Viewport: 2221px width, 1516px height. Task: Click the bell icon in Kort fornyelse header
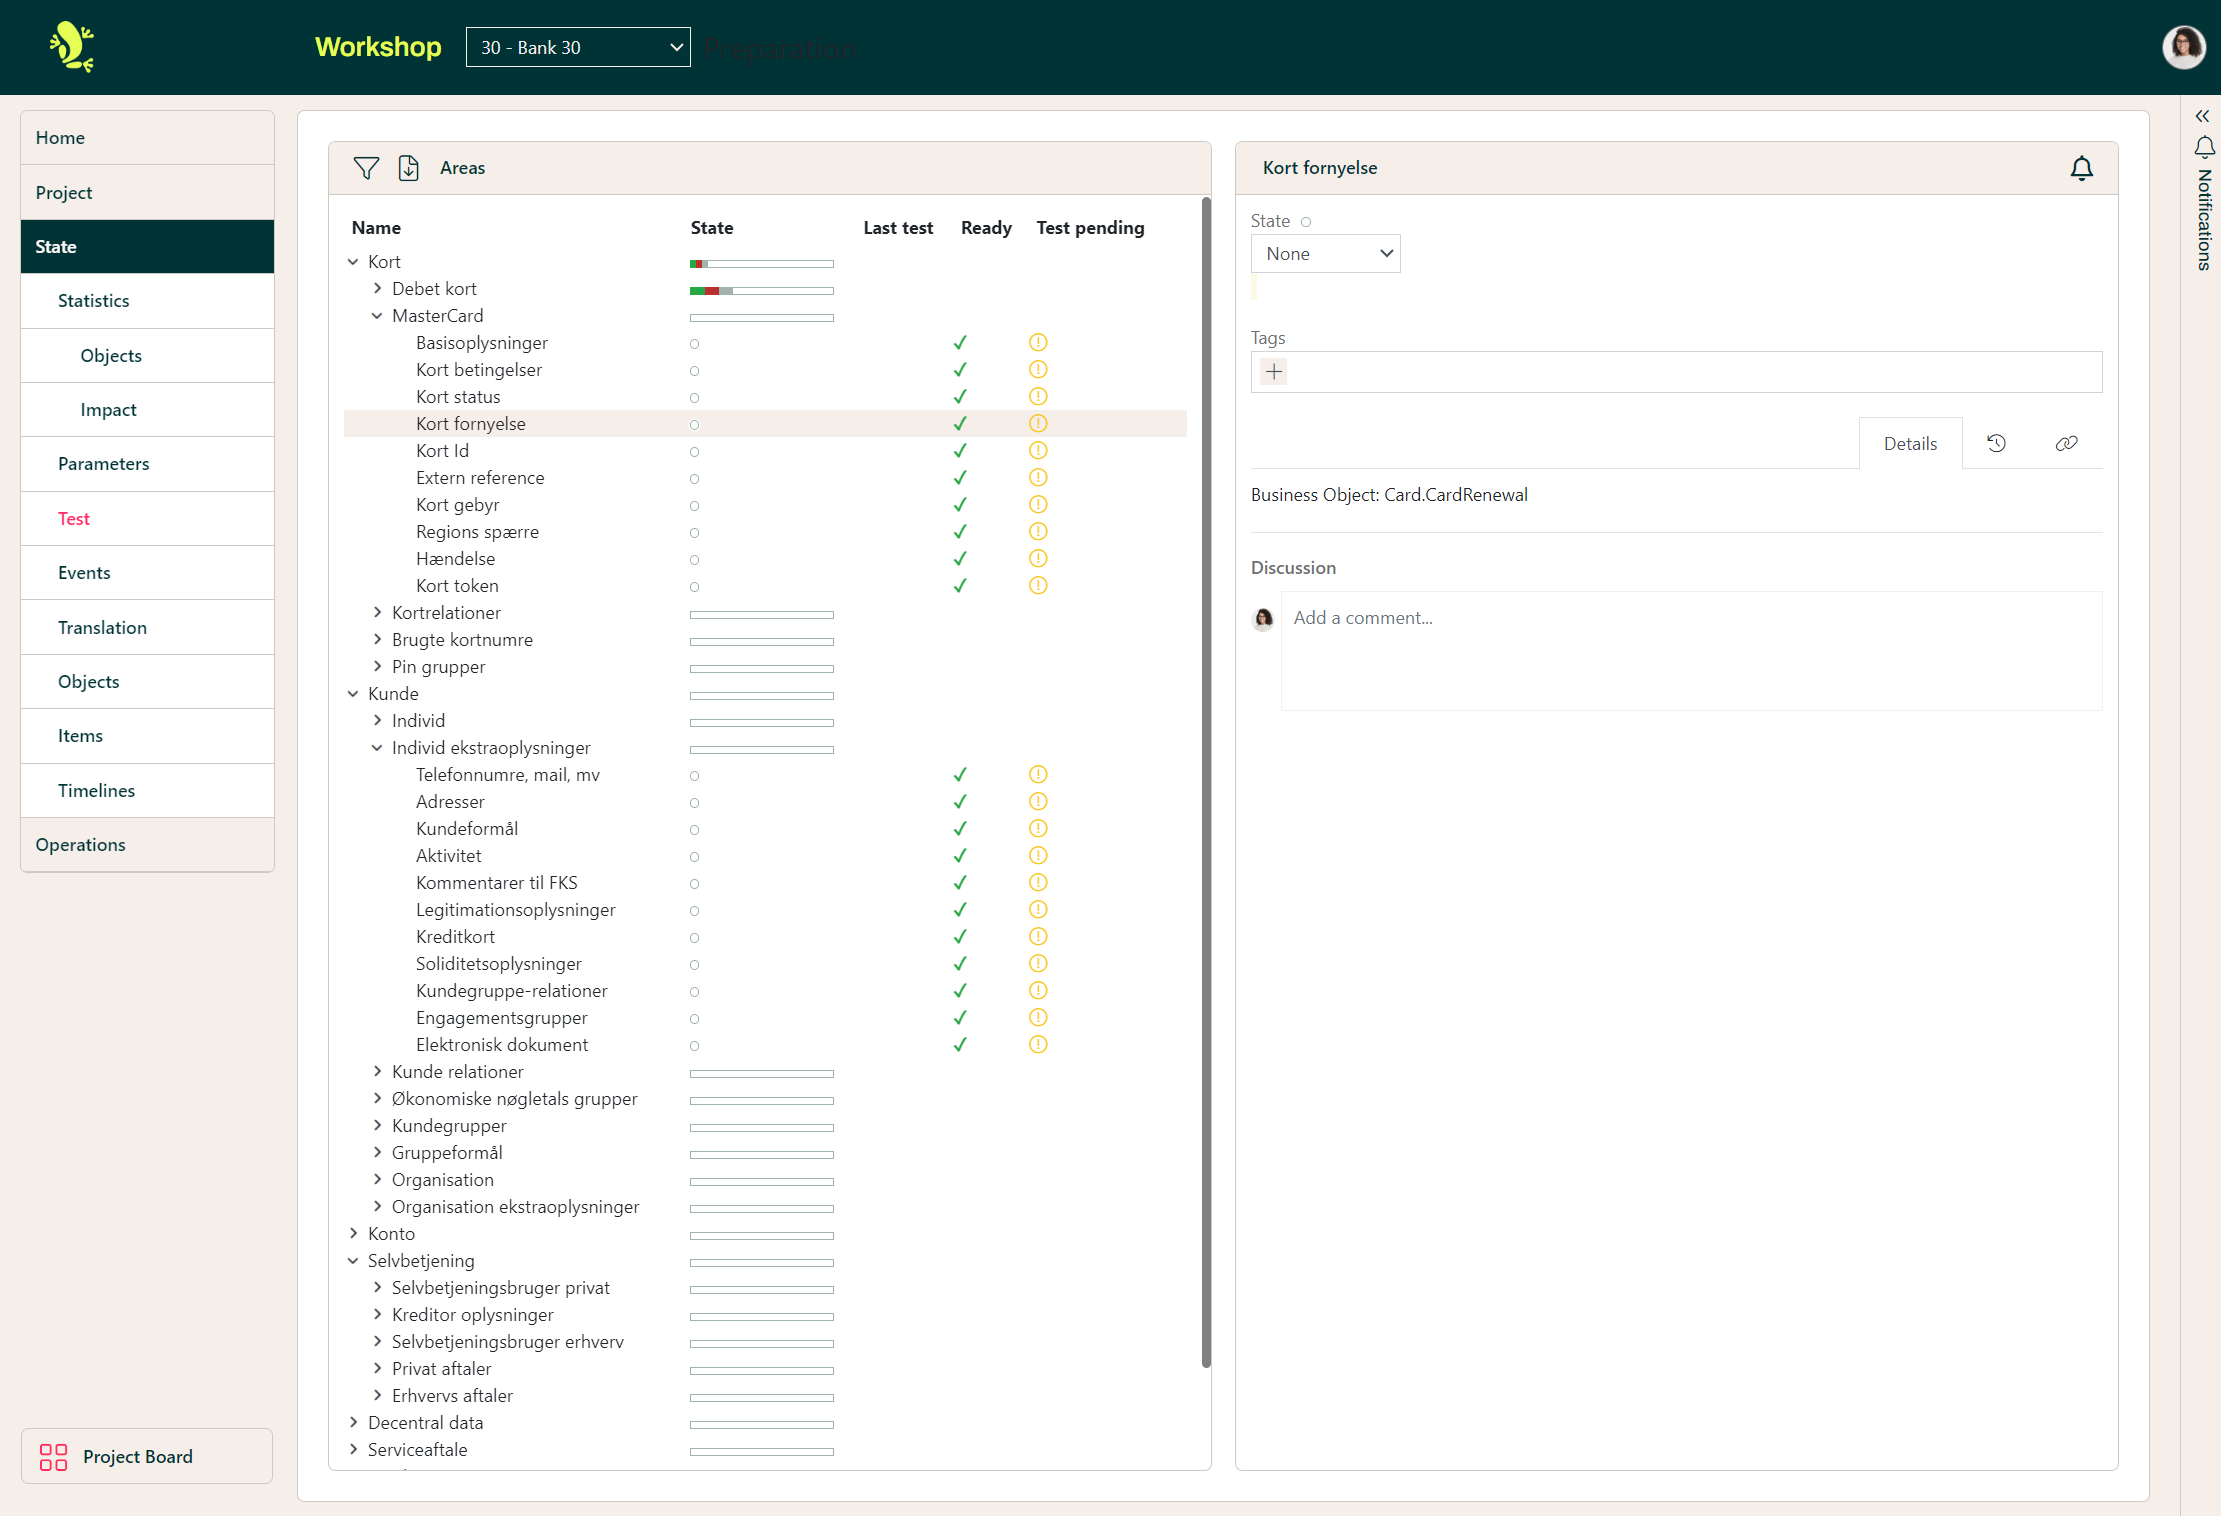[x=2081, y=168]
